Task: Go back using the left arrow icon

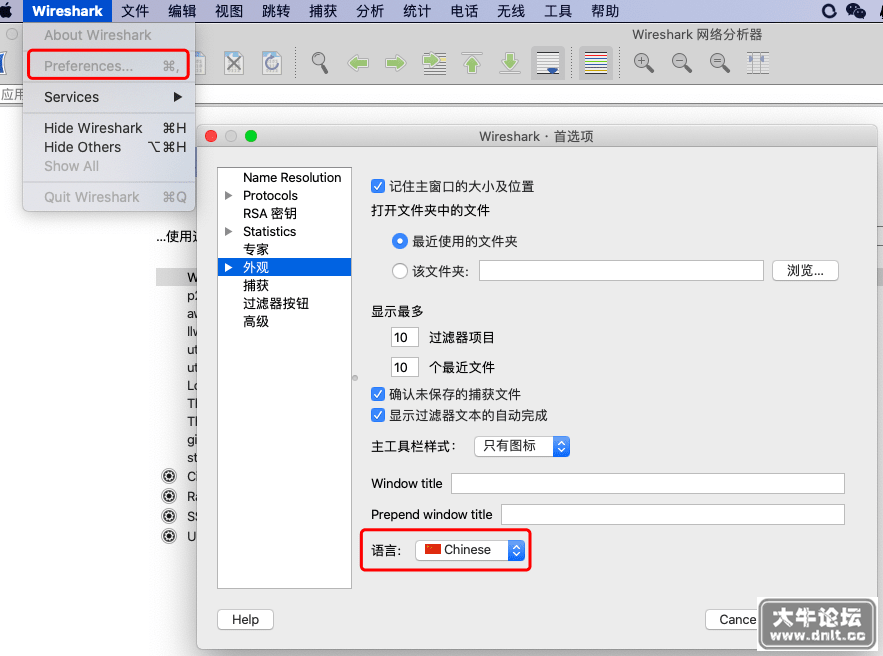Action: coord(358,63)
